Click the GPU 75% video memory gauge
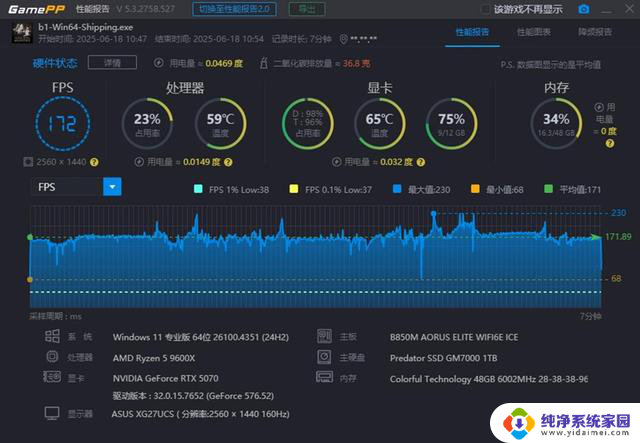640x443 pixels. 451,124
